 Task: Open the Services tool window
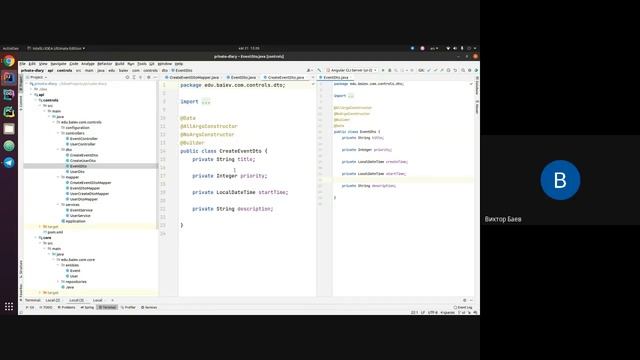[149, 307]
